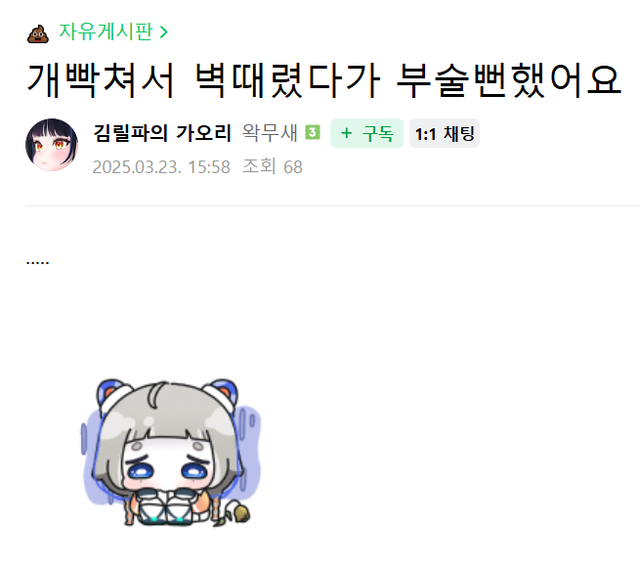
Task: Start a 1:1 채팅 with the author
Action: click(x=444, y=133)
